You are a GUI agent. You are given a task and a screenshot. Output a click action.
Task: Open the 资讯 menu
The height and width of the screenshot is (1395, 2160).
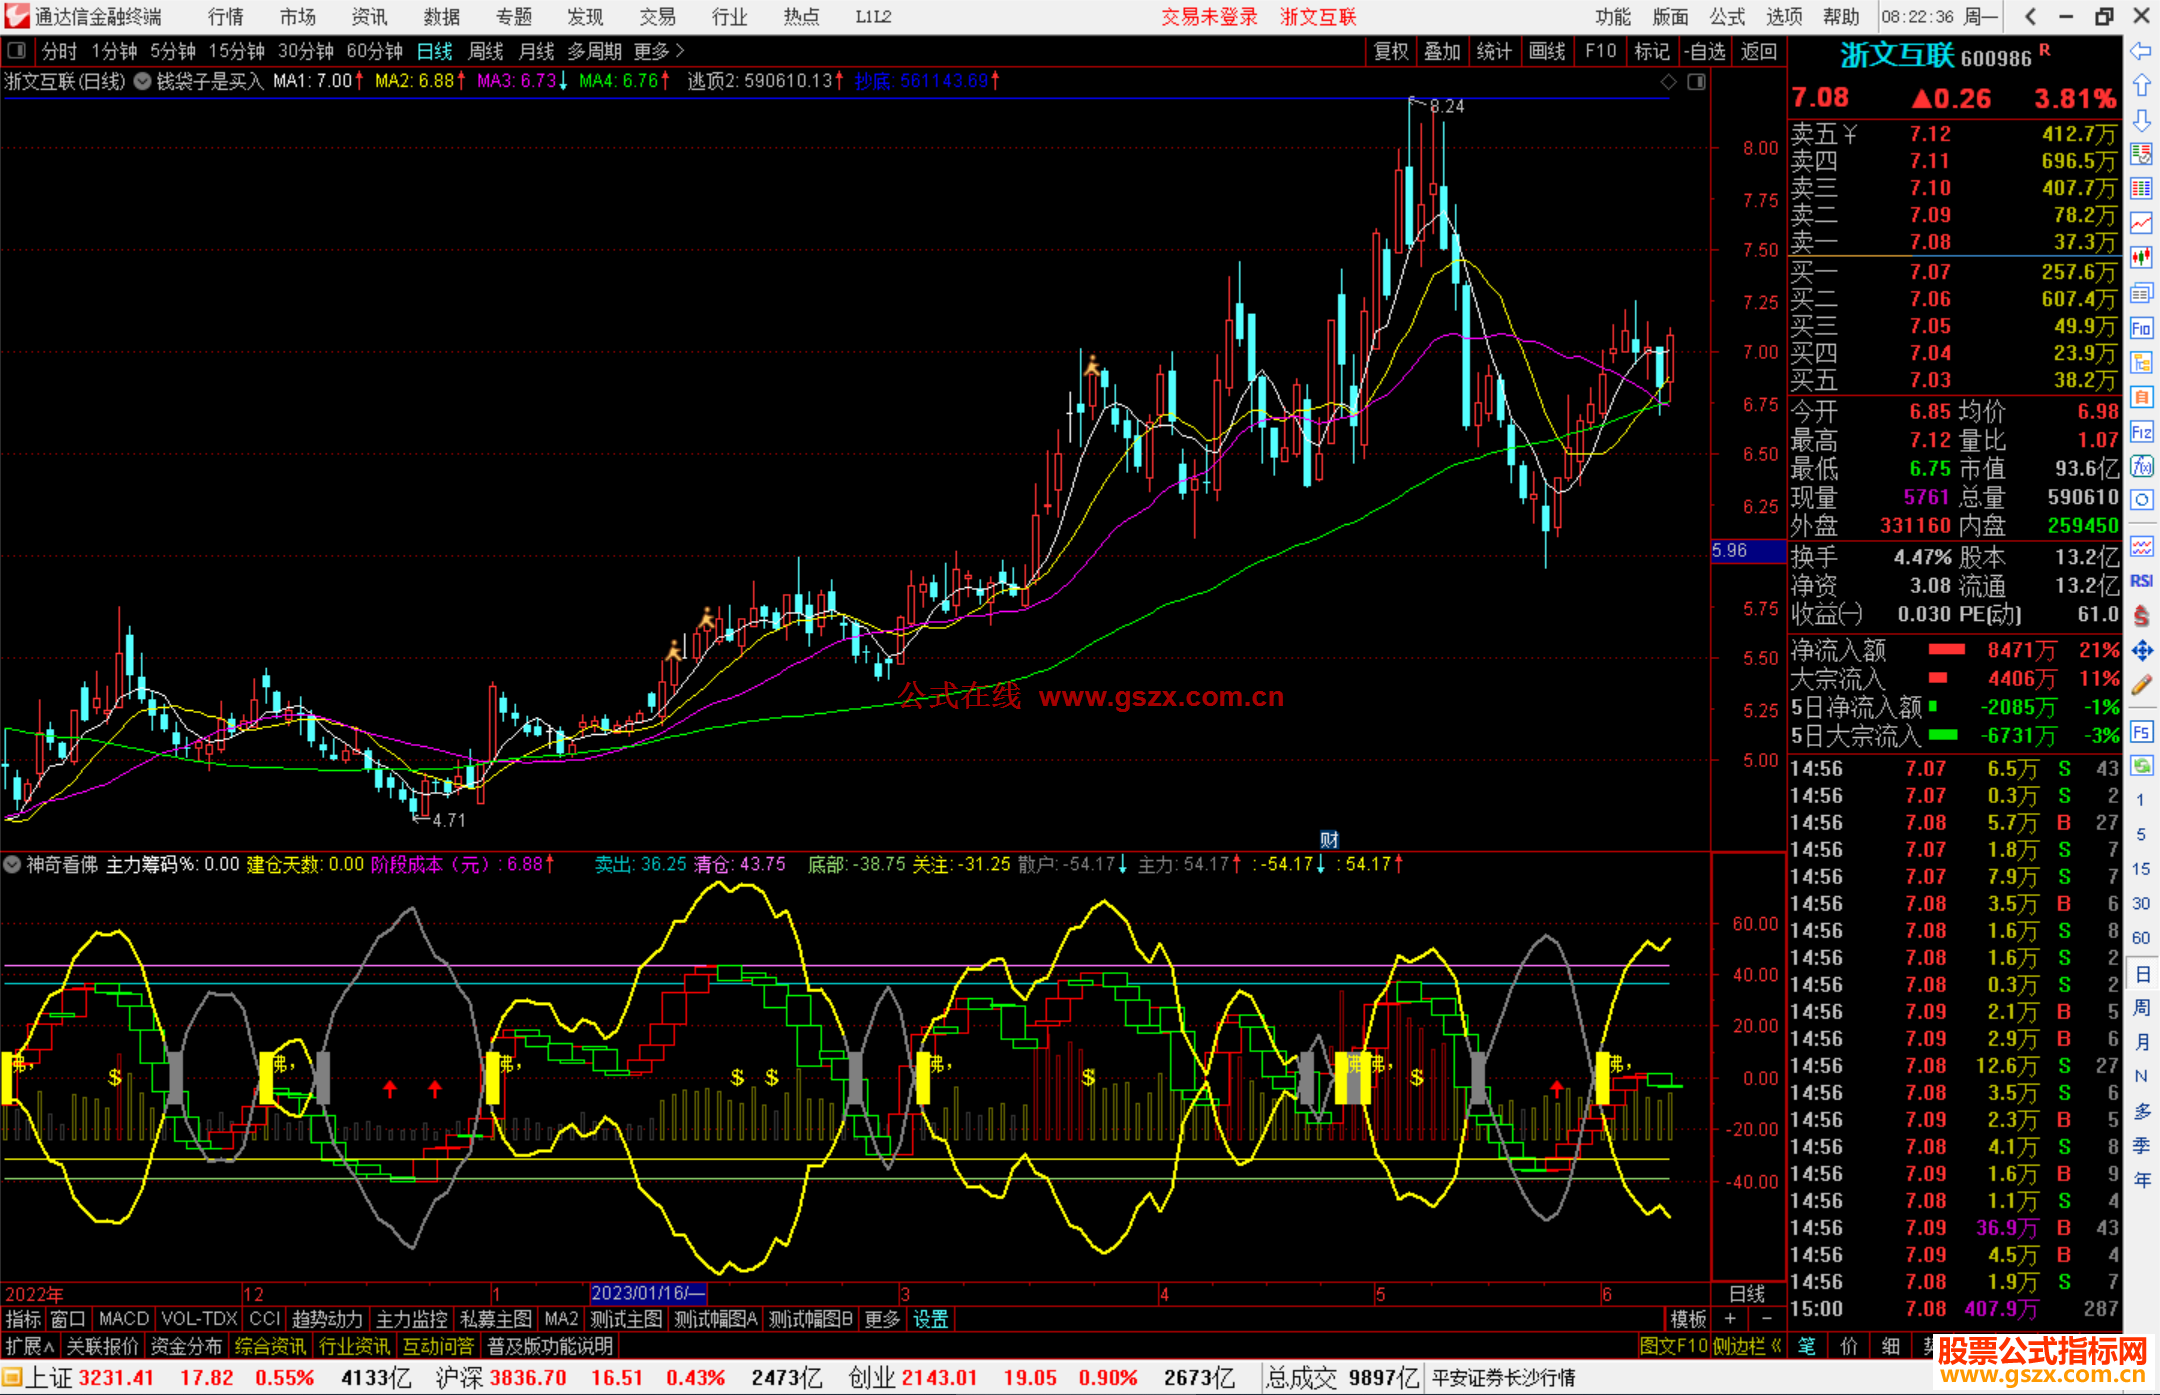pyautogui.click(x=369, y=17)
